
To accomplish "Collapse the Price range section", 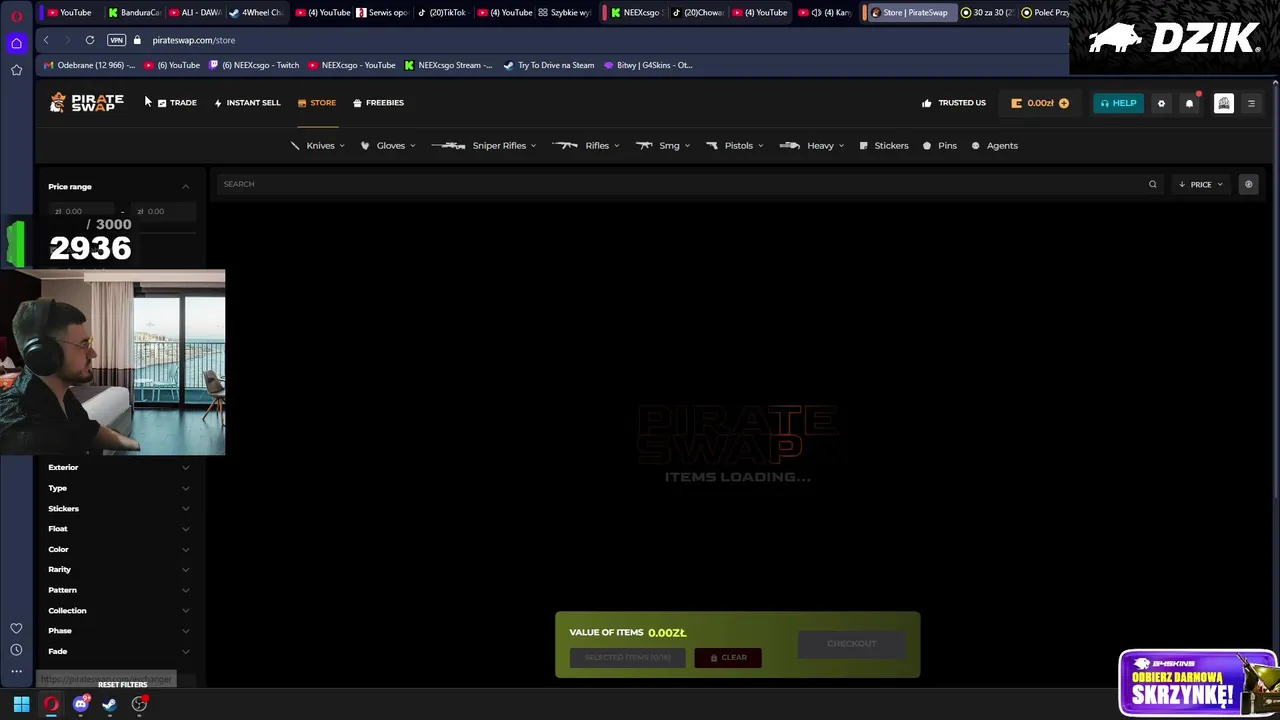I will click(x=185, y=187).
